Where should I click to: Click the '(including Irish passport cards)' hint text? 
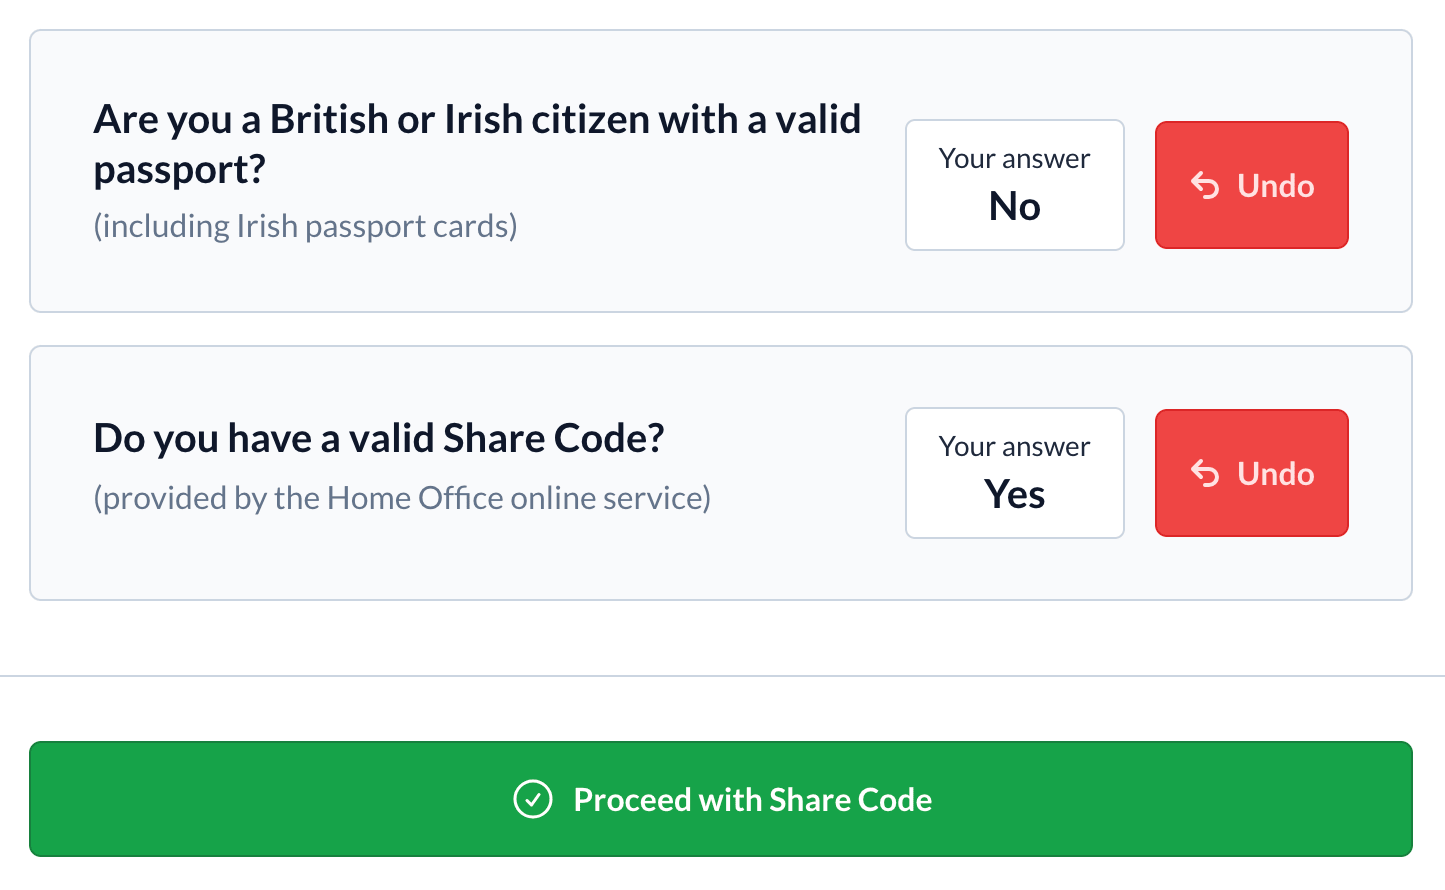[305, 226]
